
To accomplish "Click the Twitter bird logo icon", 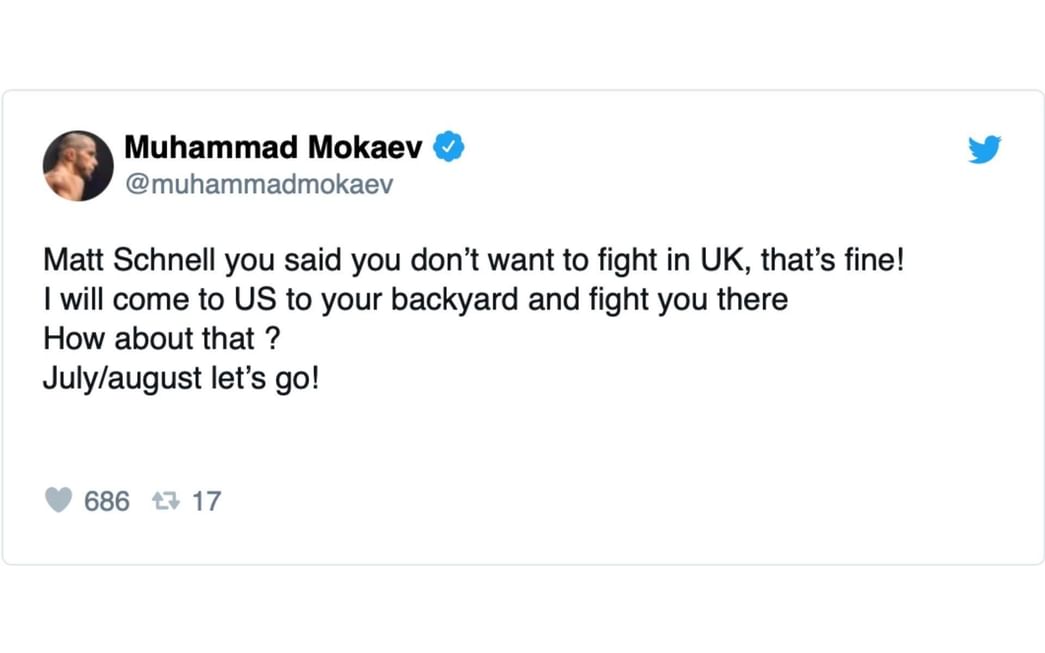I will tap(985, 148).
